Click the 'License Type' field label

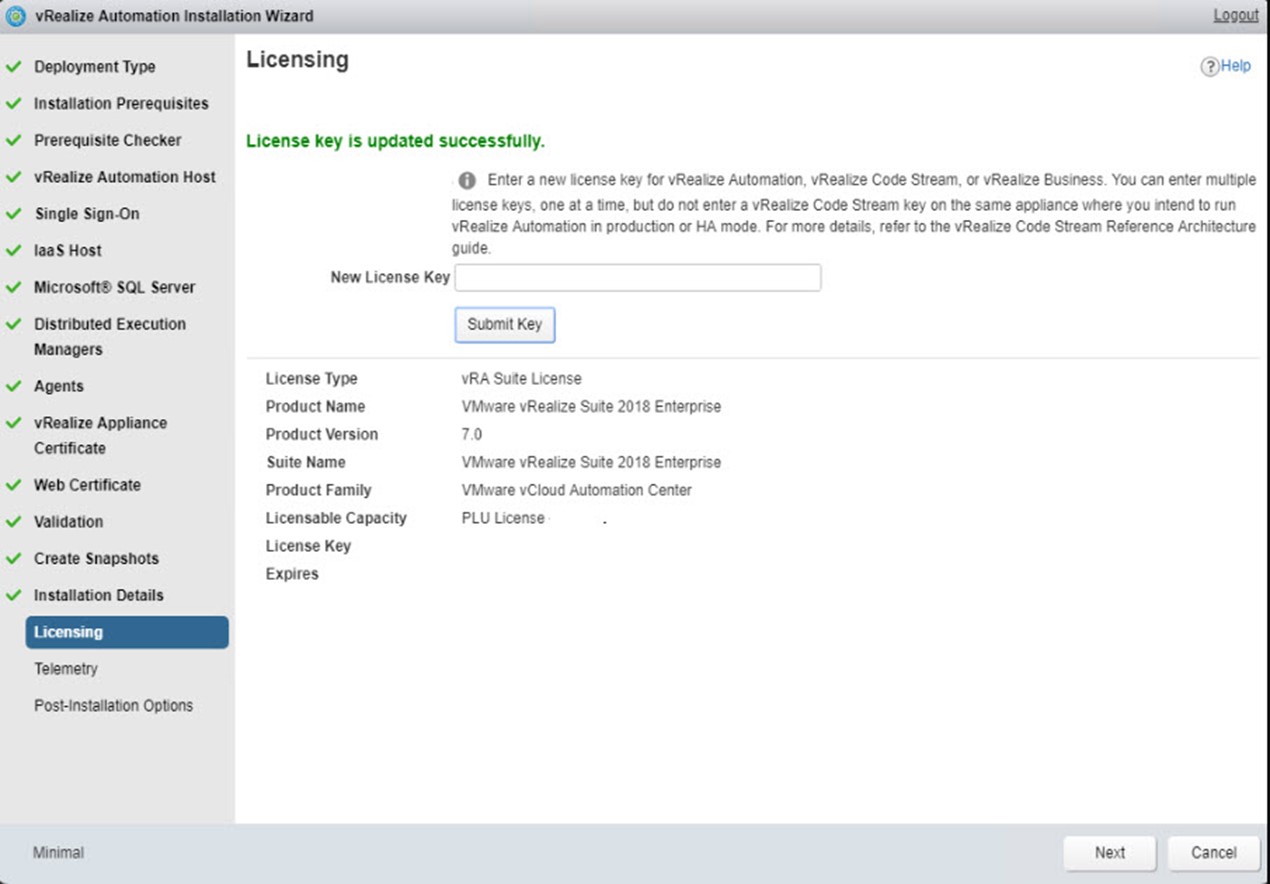311,379
